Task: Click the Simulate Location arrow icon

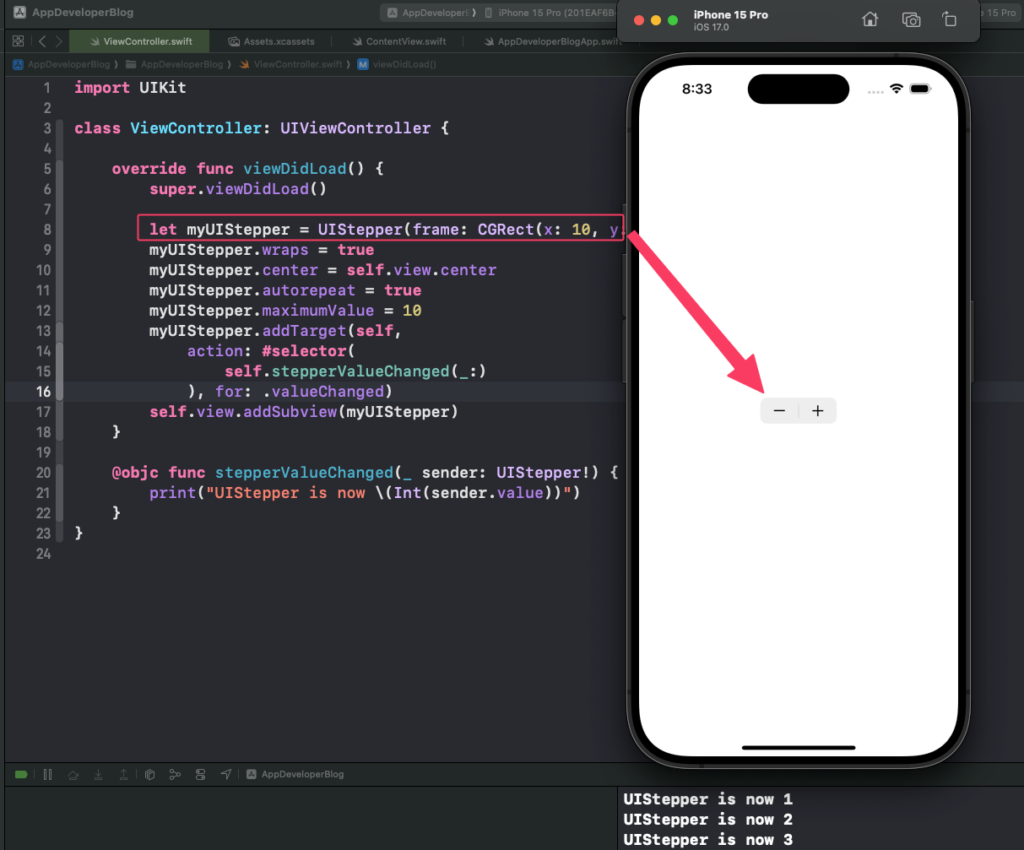Action: [226, 774]
